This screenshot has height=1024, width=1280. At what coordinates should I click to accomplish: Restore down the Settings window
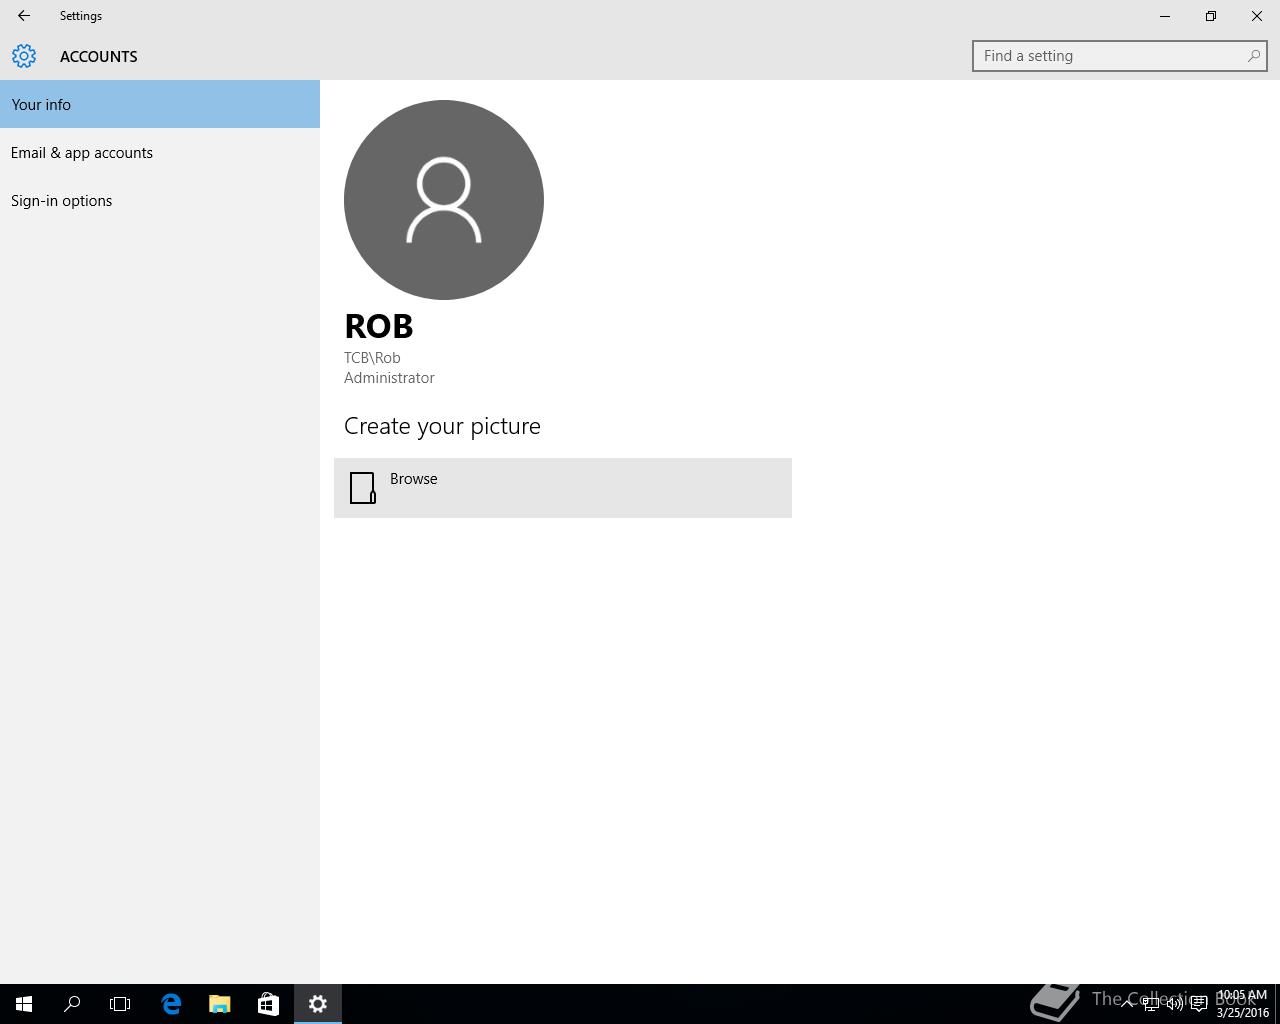pos(1211,16)
